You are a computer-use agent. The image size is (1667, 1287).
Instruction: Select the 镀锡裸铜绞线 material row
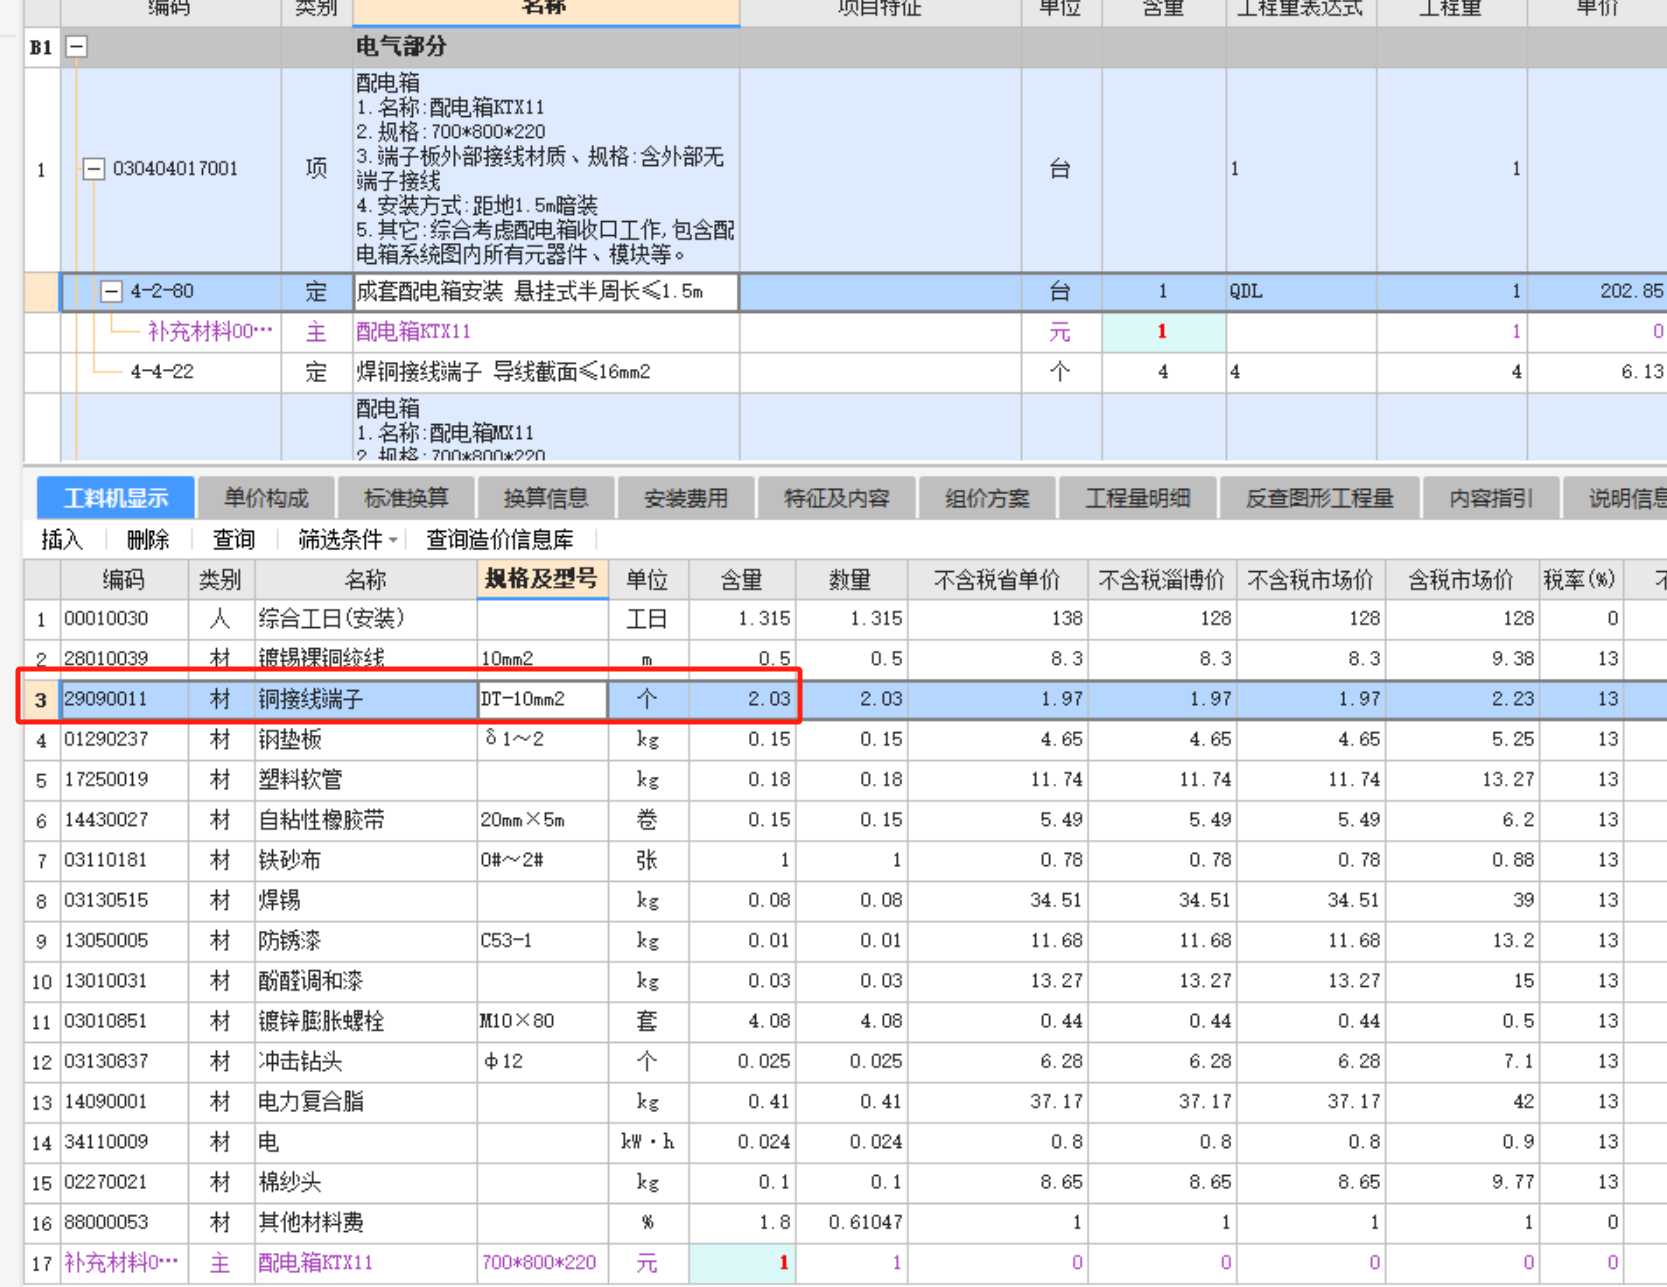click(845, 659)
